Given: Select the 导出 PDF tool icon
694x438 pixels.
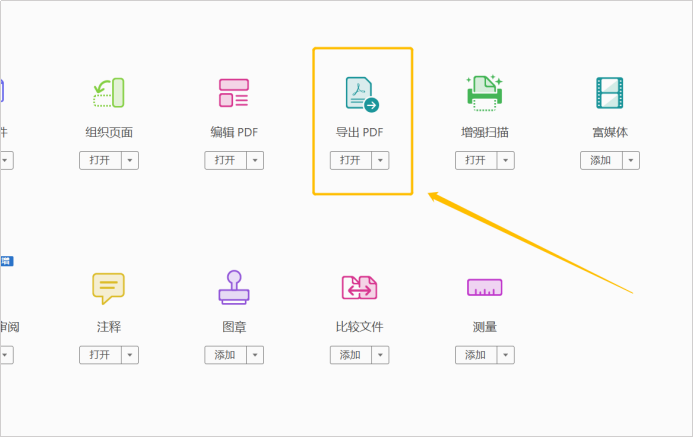Looking at the screenshot, I should (x=362, y=94).
